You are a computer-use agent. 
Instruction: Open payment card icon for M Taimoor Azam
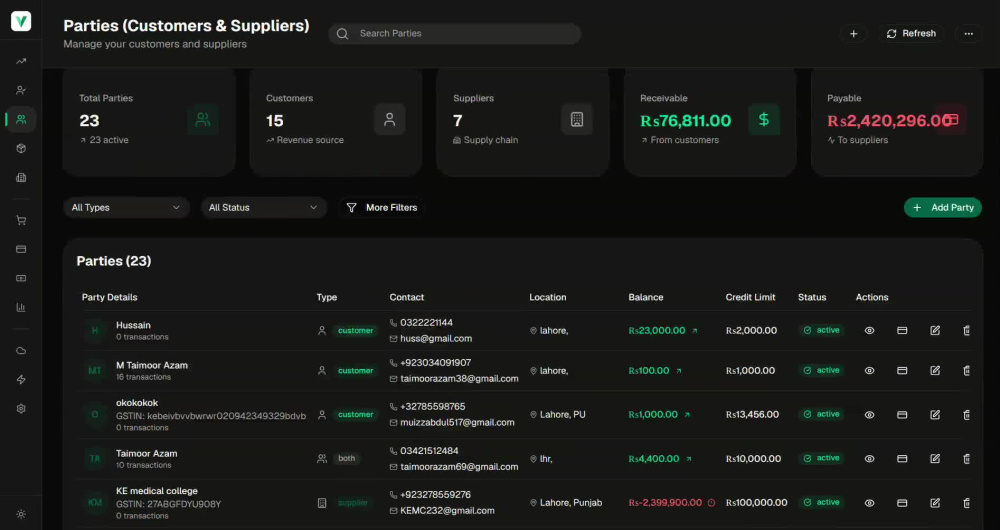coord(902,371)
